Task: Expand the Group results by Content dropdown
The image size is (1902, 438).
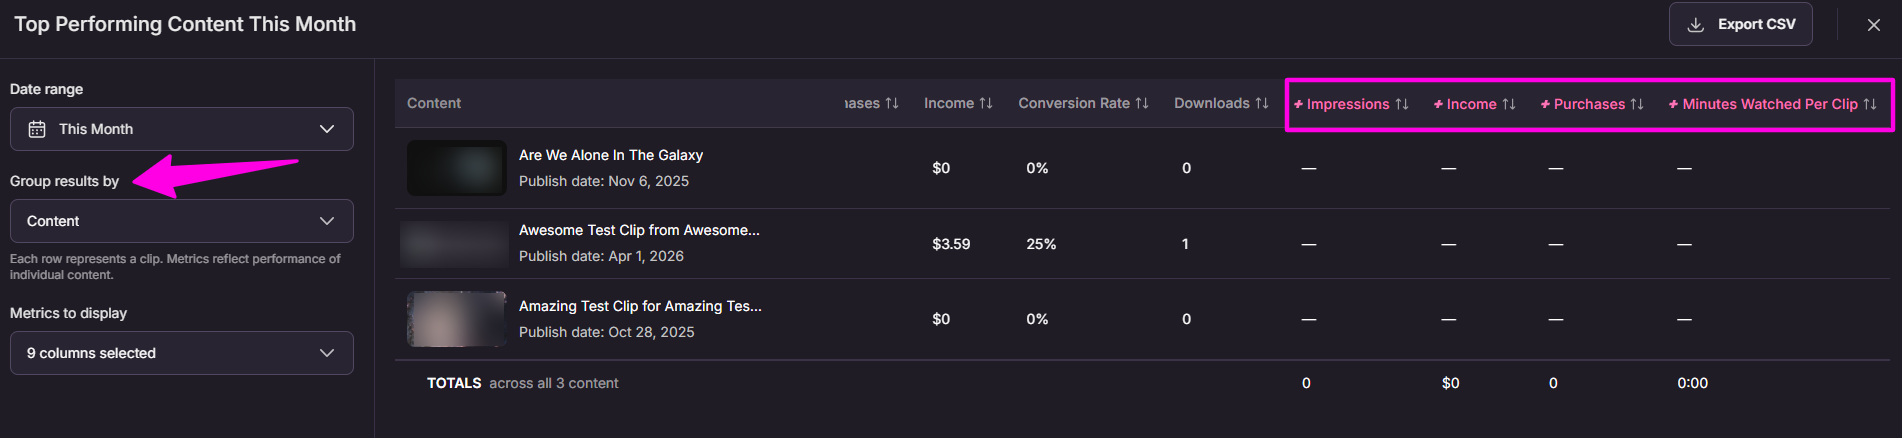Action: (x=181, y=221)
